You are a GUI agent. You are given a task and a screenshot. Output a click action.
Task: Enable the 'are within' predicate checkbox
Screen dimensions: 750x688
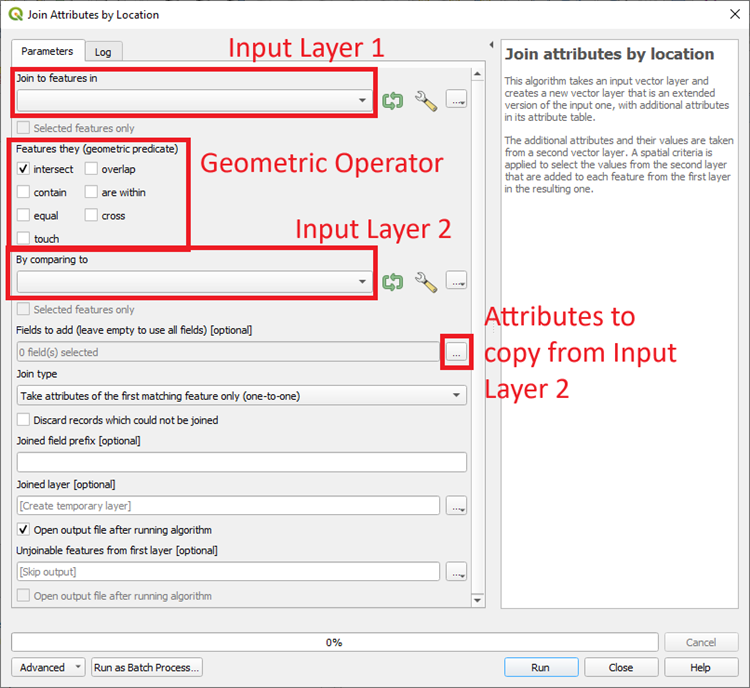pos(92,193)
